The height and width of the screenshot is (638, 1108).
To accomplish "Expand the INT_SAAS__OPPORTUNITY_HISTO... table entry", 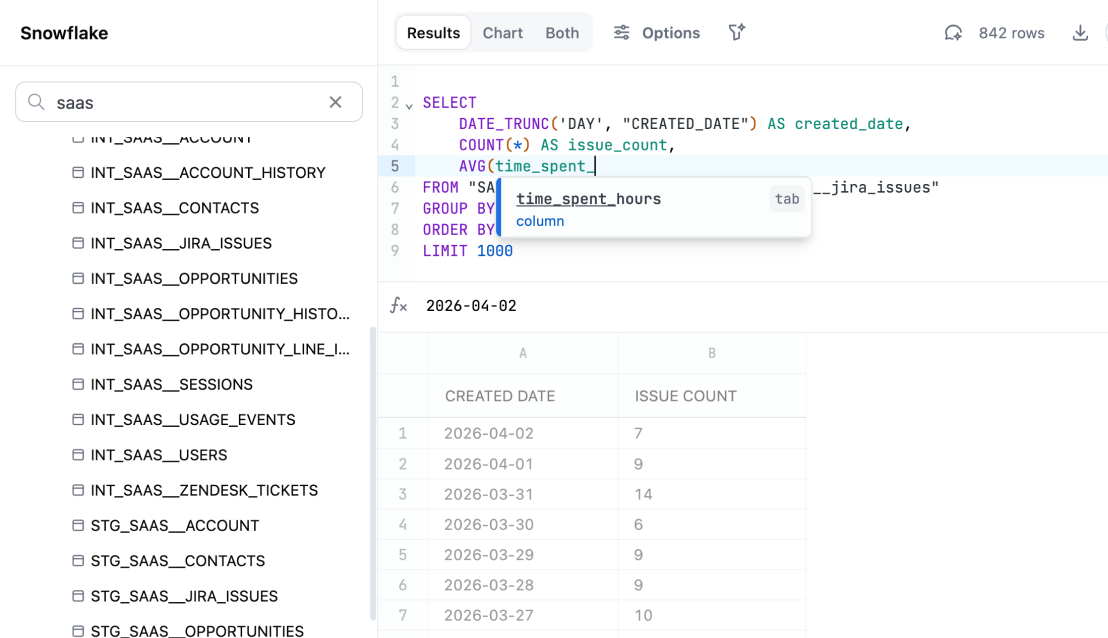I will pyautogui.click(x=219, y=313).
